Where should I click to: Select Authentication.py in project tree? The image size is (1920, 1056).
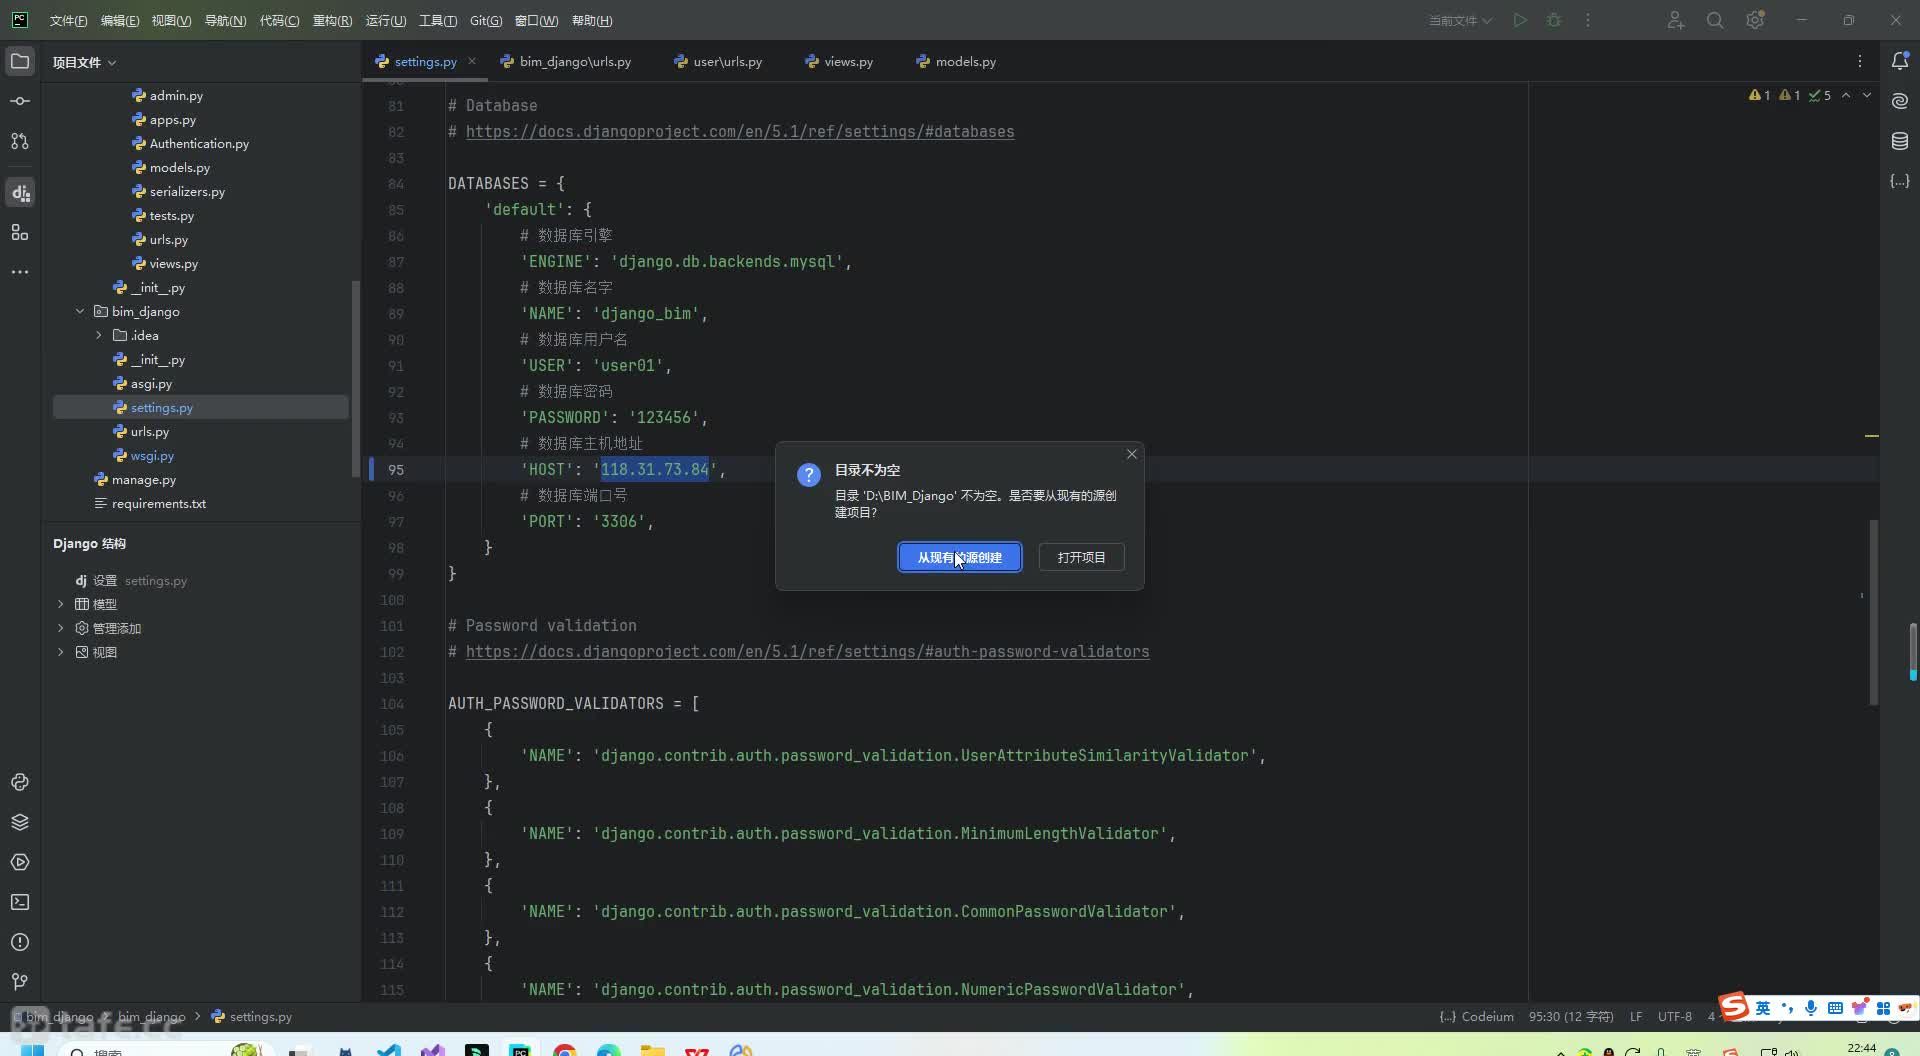[199, 143]
